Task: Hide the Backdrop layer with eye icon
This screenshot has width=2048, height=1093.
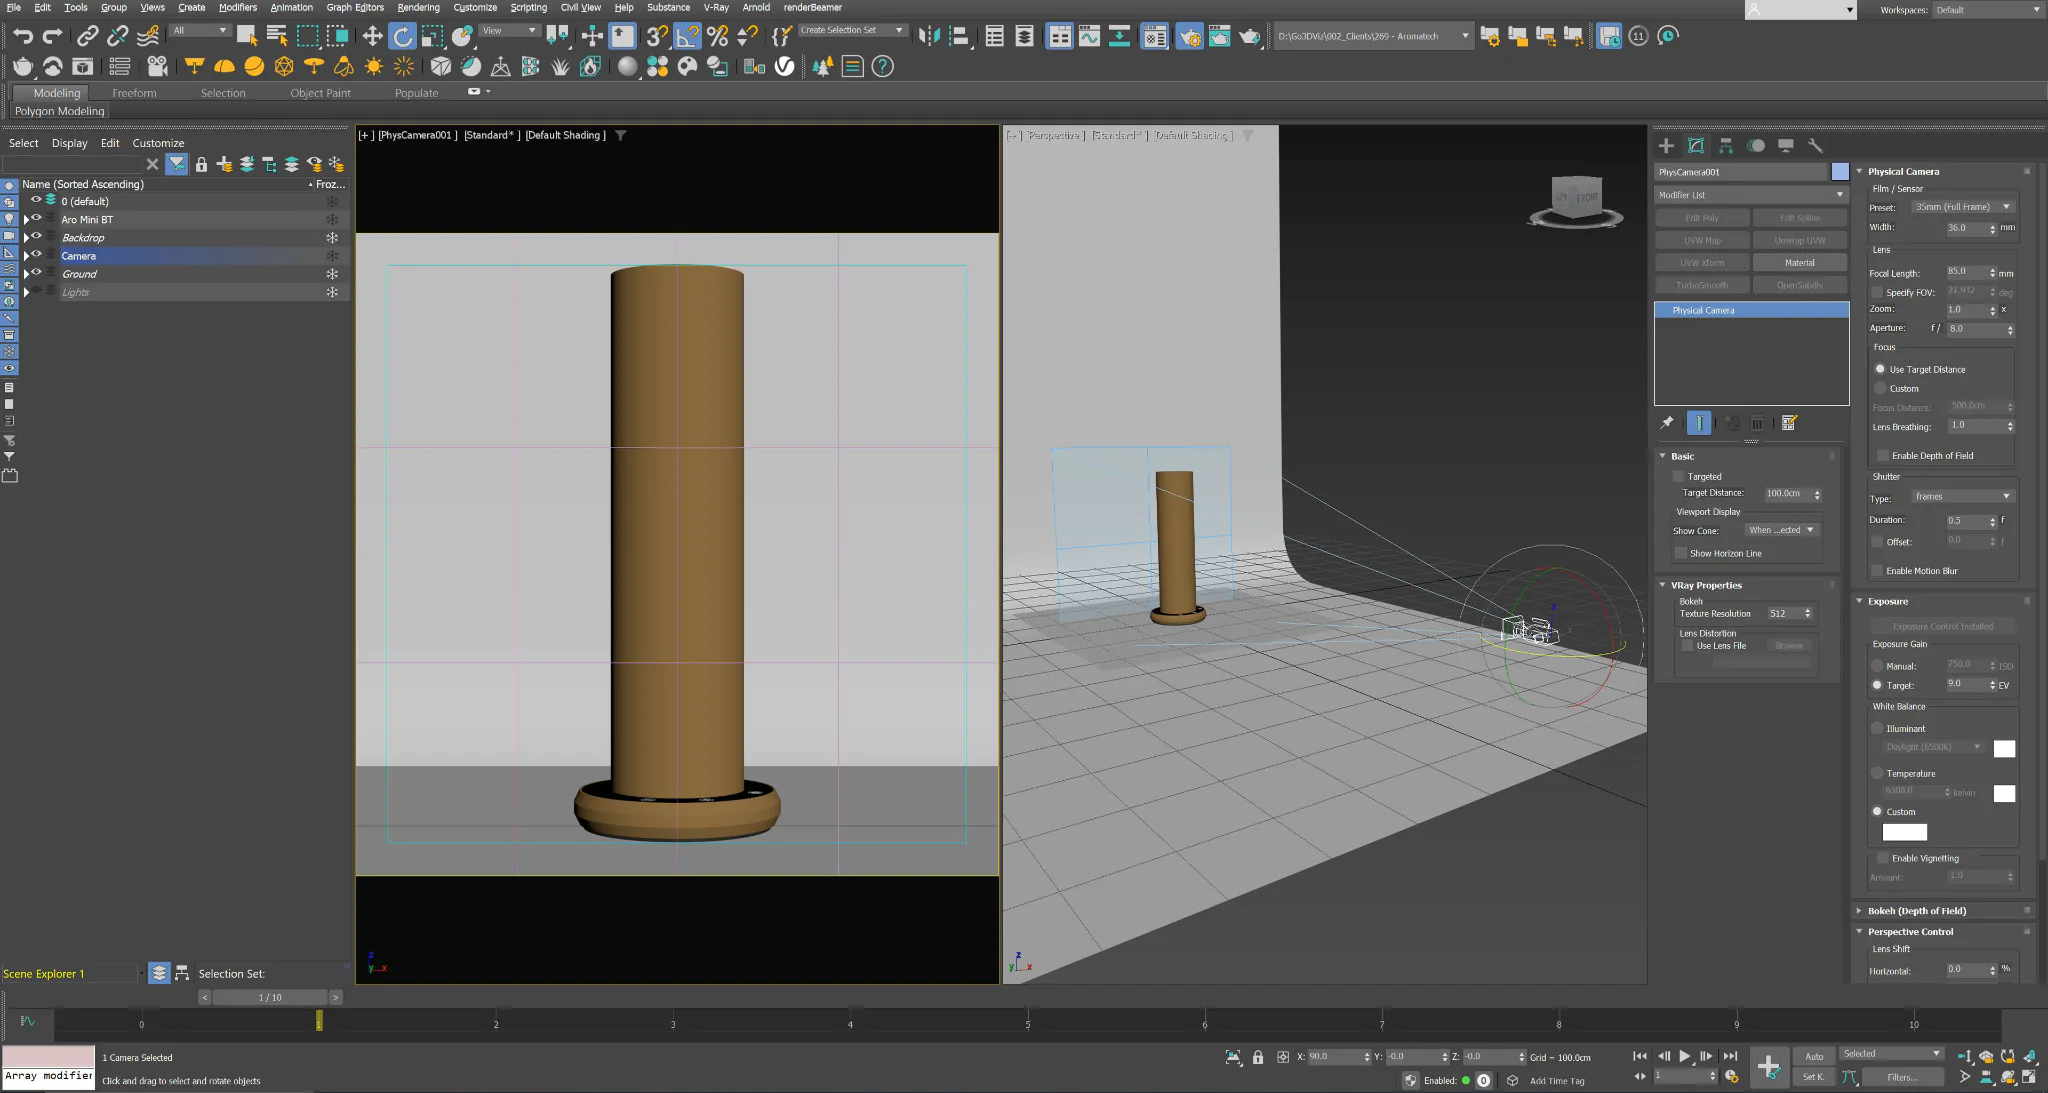Action: point(37,237)
